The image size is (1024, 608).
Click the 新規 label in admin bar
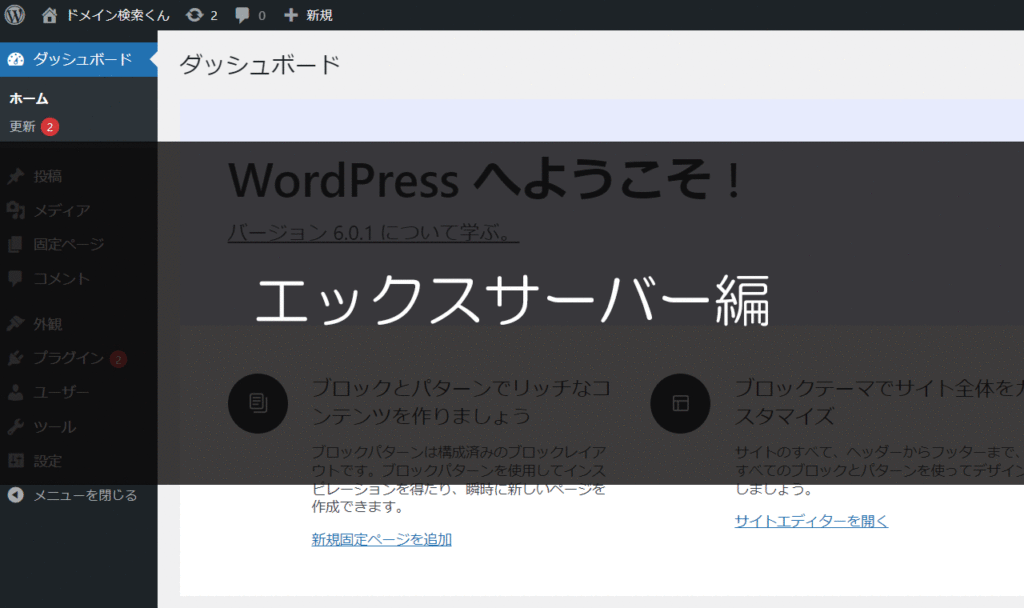pos(319,15)
